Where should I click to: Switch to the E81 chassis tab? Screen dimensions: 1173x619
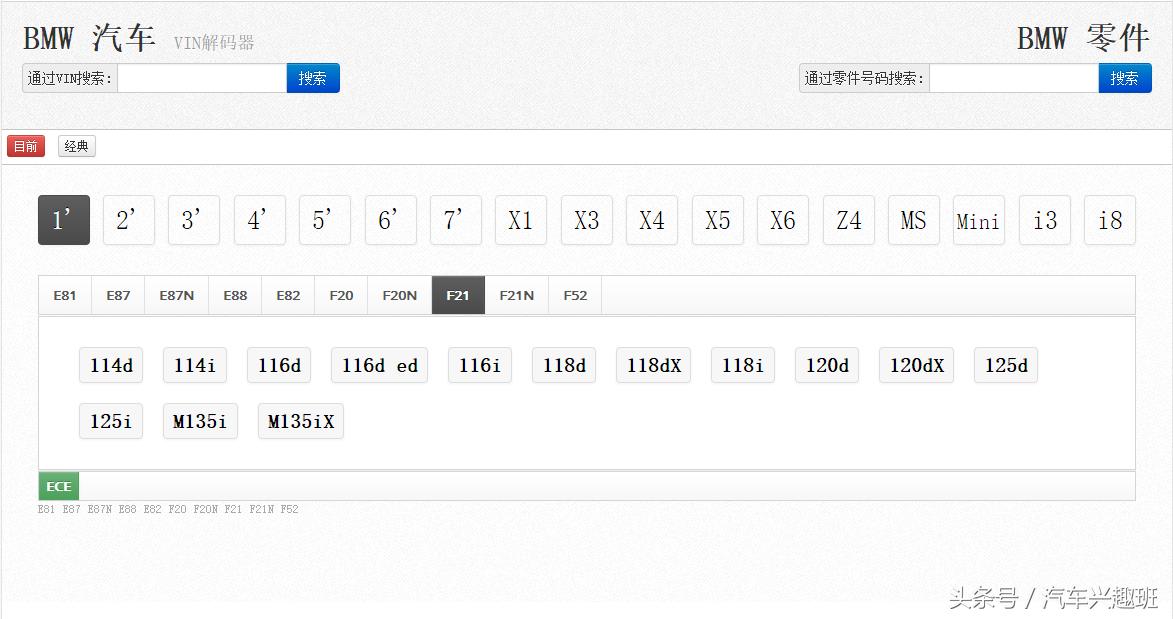65,295
